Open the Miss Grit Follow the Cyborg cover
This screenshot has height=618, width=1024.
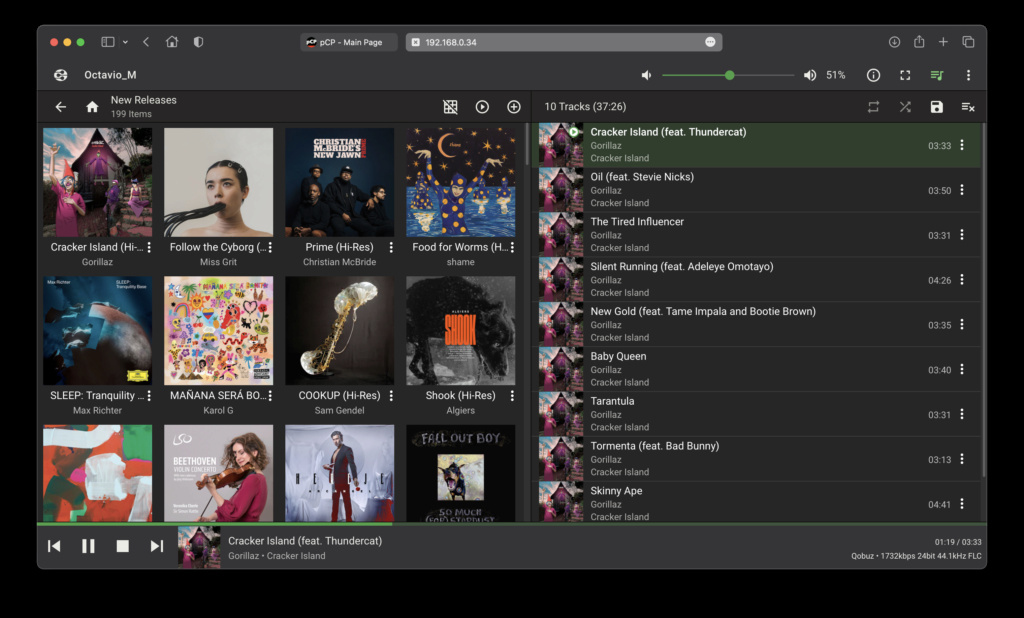point(218,182)
